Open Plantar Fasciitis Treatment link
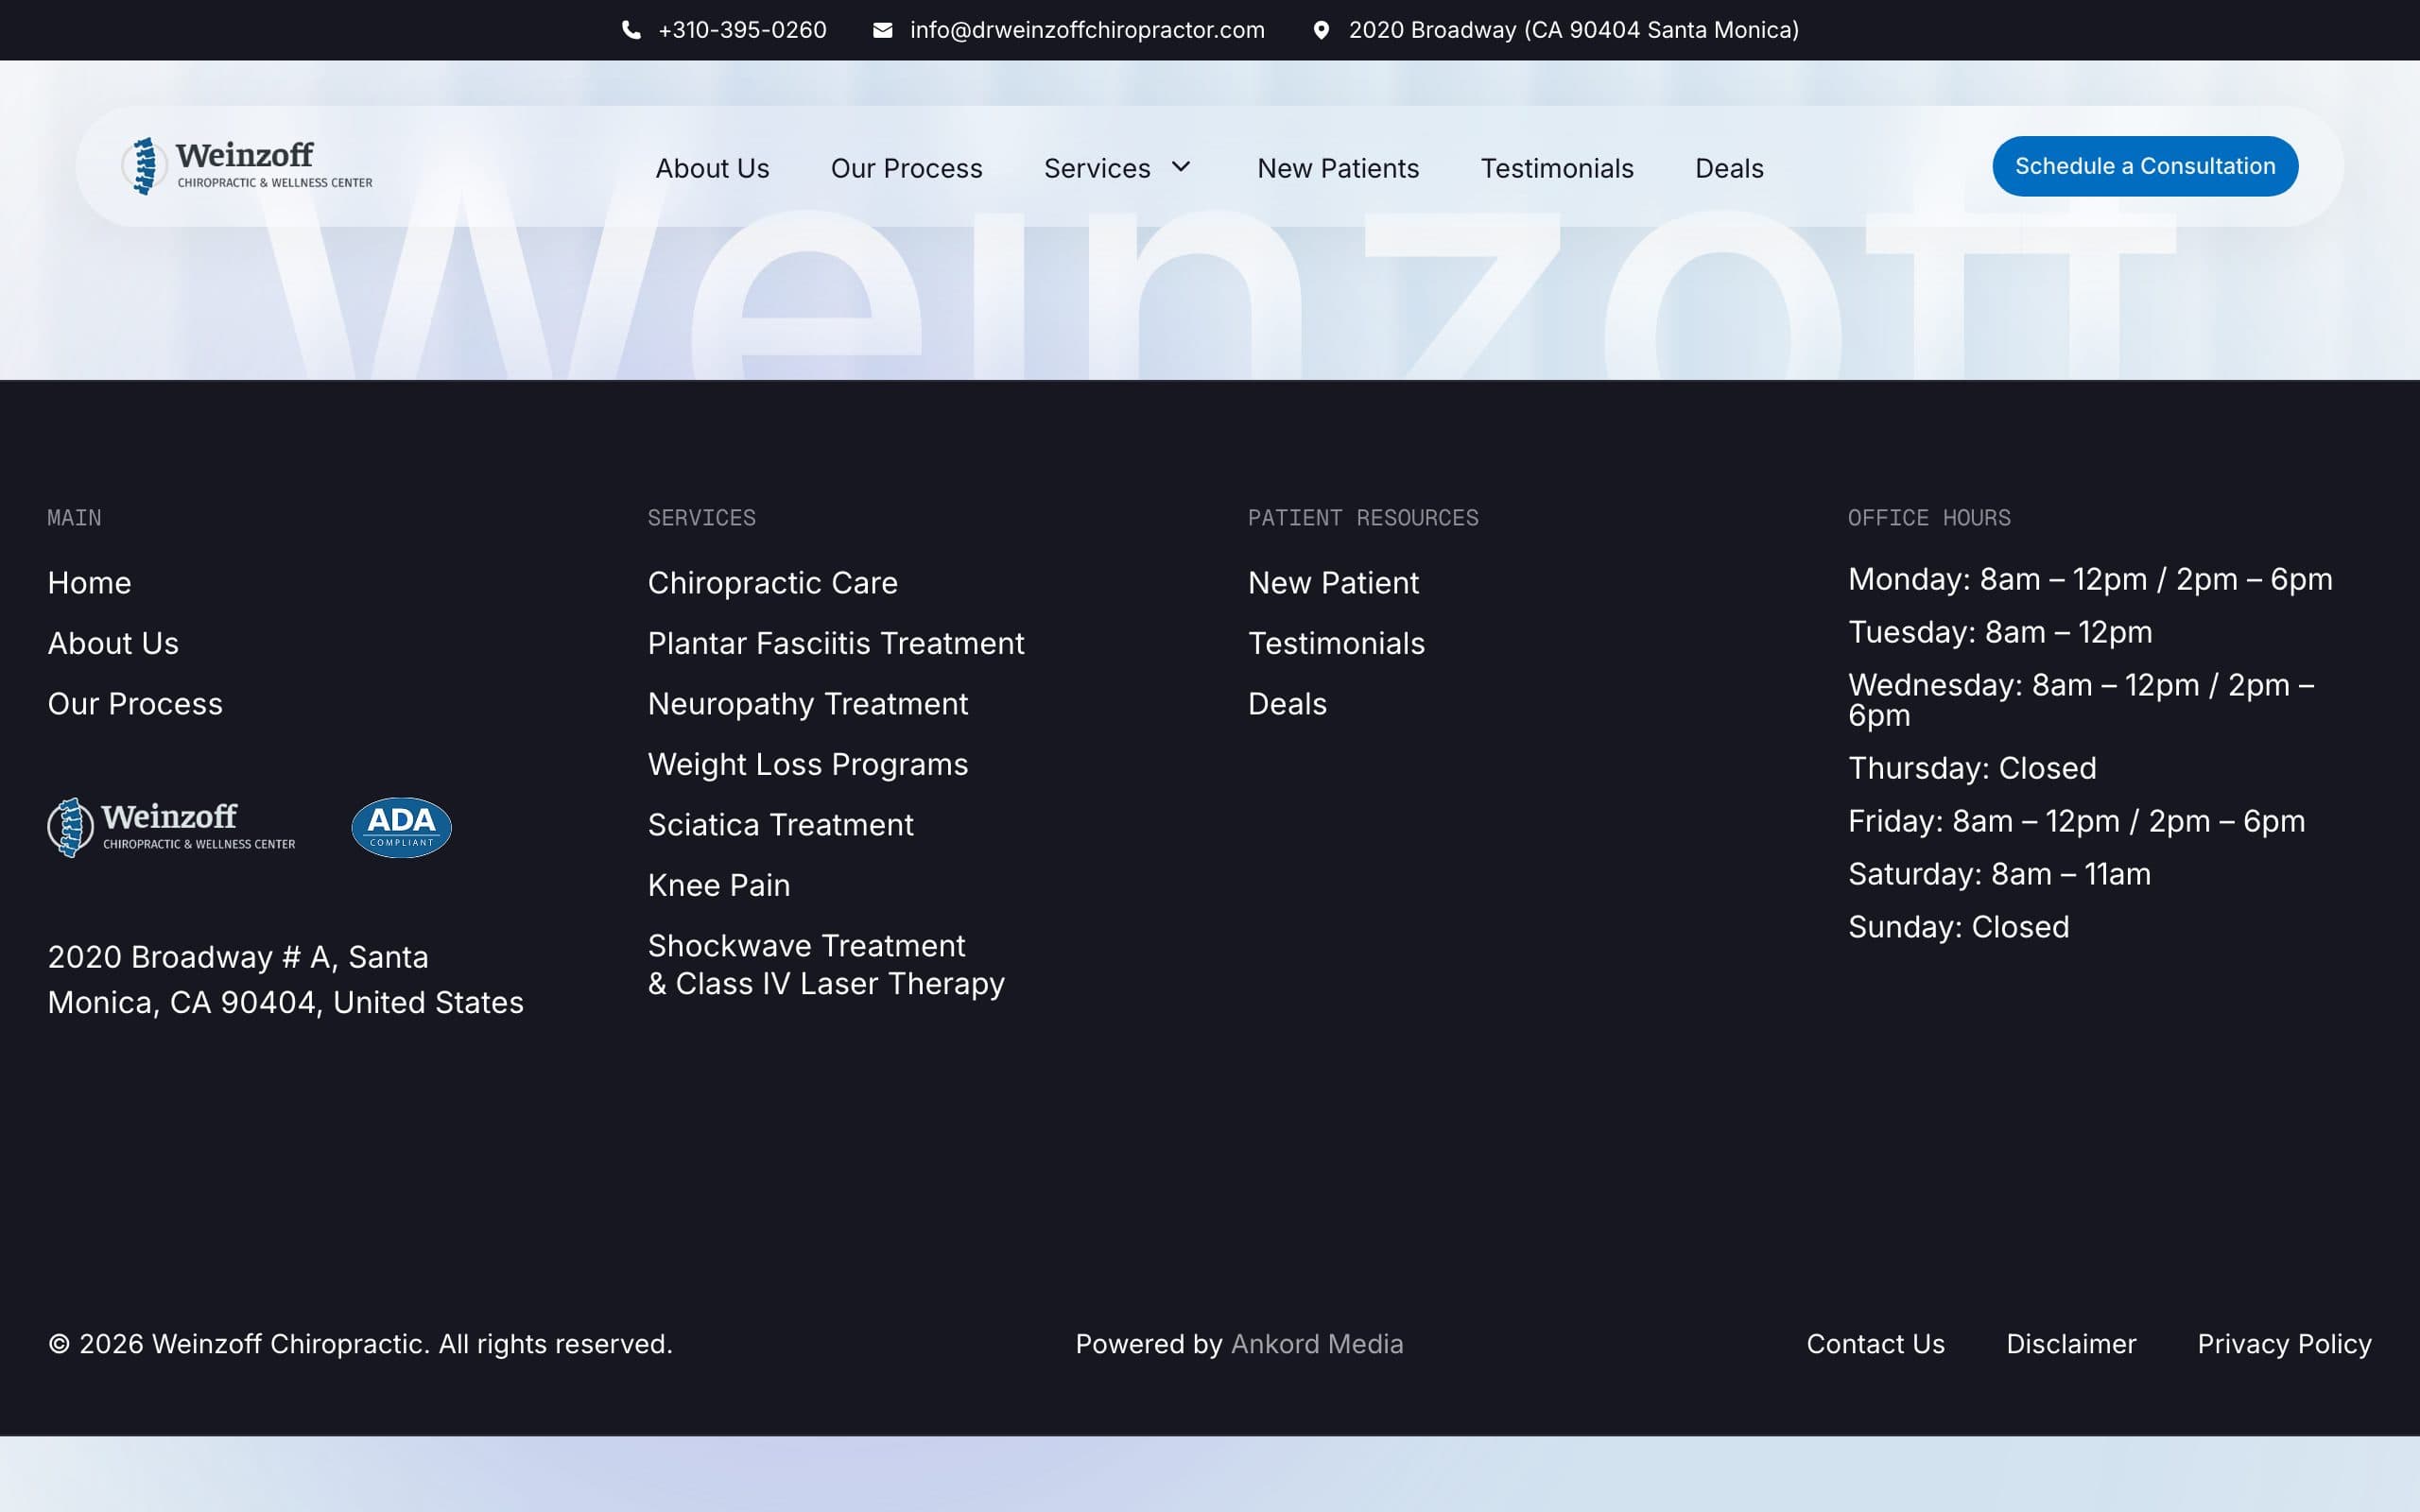 tap(836, 643)
